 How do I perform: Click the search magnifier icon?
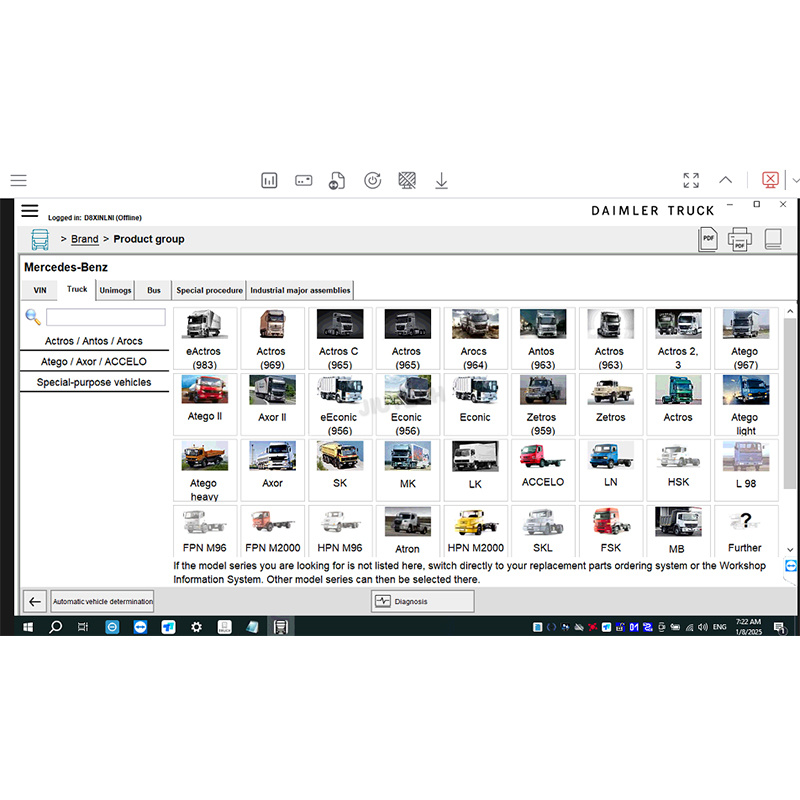coord(33,317)
